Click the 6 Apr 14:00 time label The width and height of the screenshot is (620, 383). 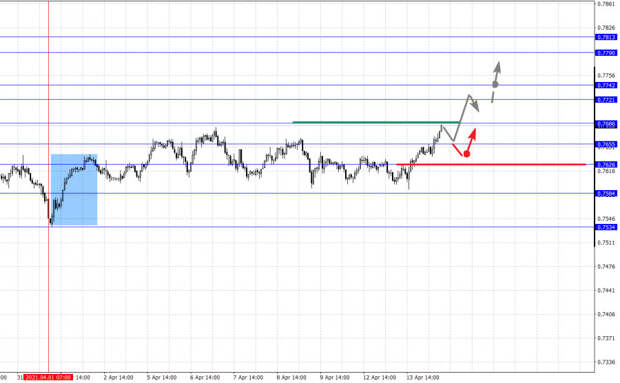[205, 377]
